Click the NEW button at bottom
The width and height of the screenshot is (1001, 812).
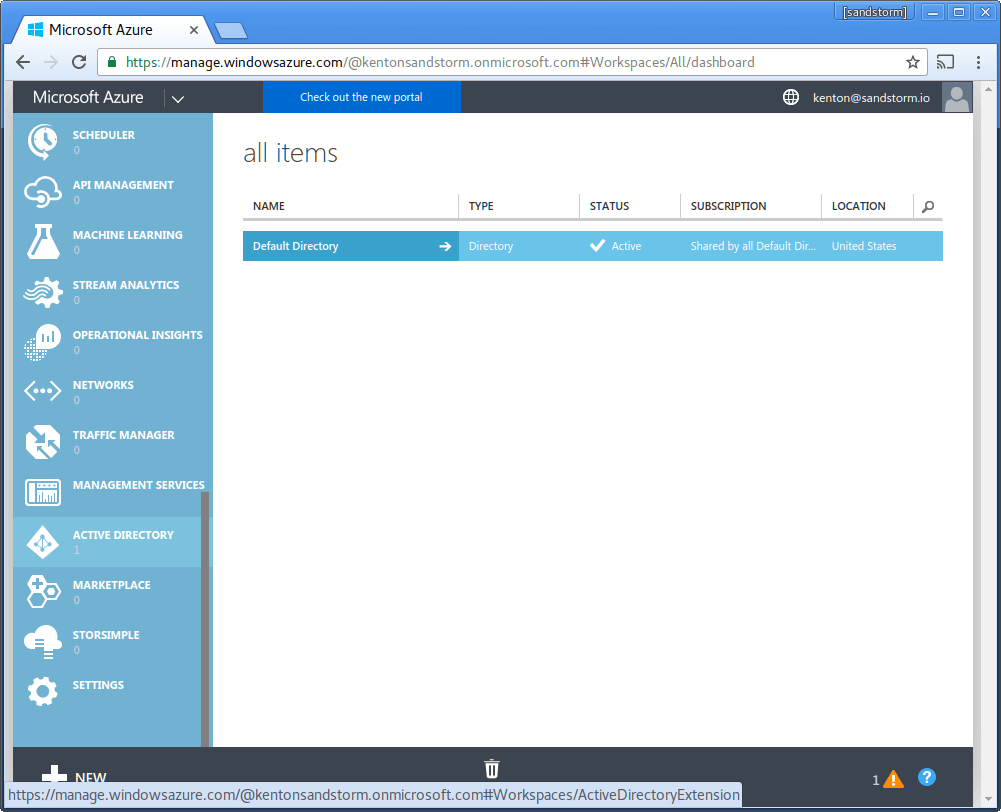(x=73, y=776)
